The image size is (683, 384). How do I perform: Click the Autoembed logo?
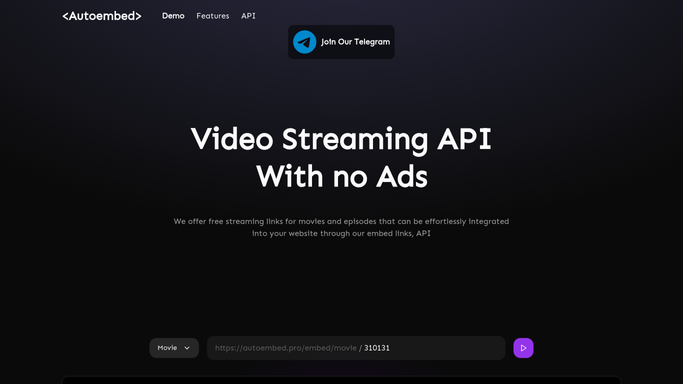pos(102,16)
